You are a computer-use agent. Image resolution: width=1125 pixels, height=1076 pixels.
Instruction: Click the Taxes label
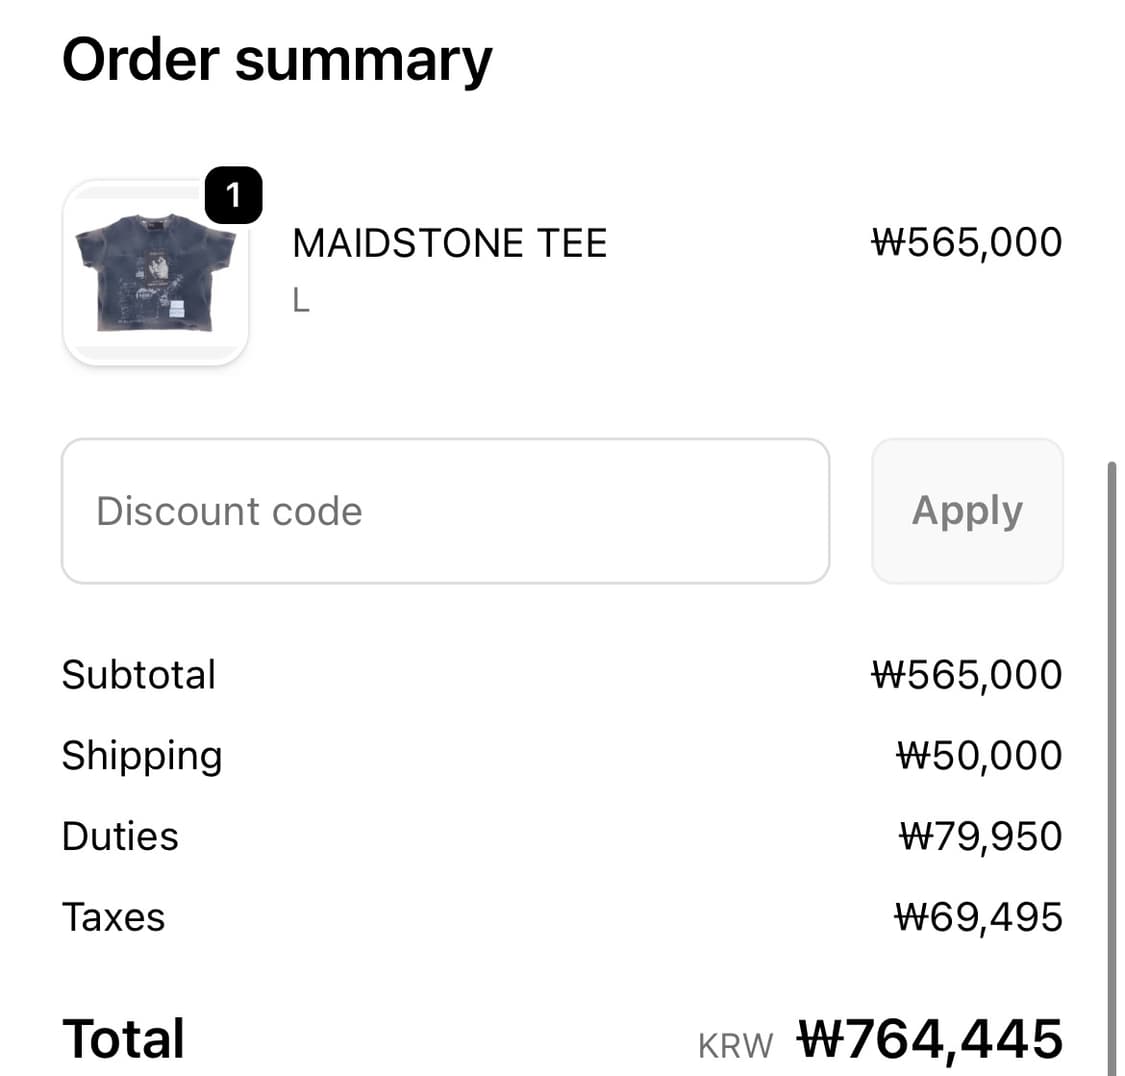click(113, 917)
